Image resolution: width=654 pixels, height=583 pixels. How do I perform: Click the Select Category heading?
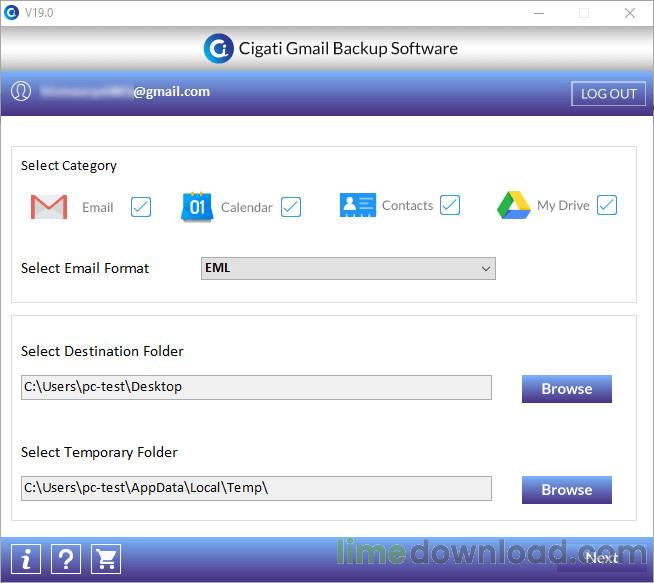tap(69, 166)
